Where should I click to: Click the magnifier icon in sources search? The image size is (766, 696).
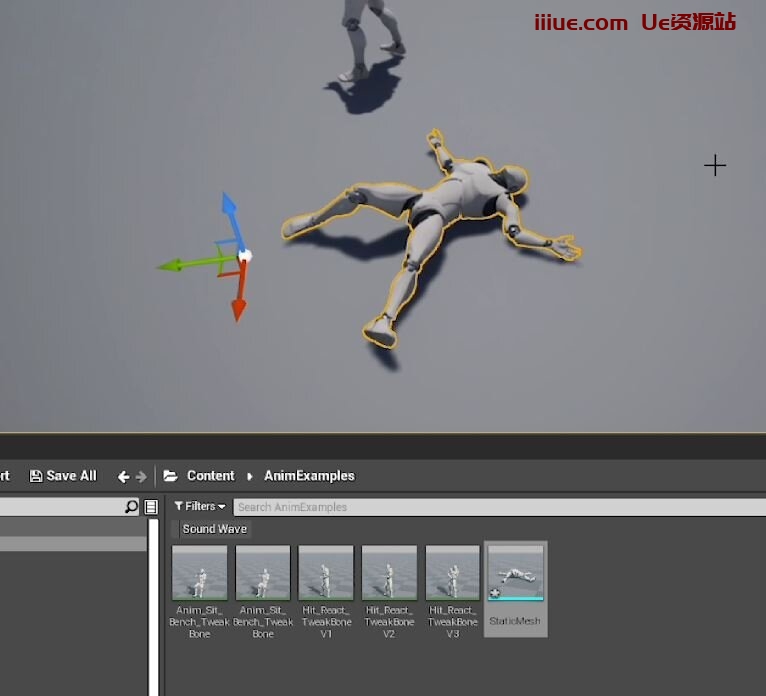(131, 507)
